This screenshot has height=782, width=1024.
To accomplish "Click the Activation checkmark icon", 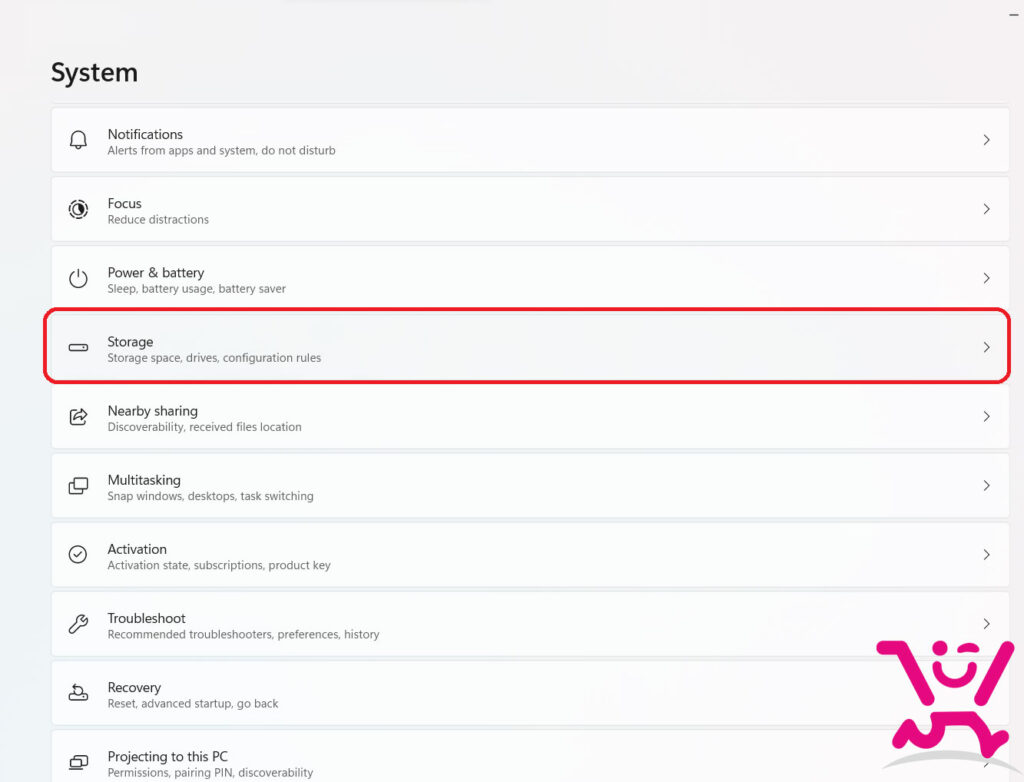I will click(78, 555).
